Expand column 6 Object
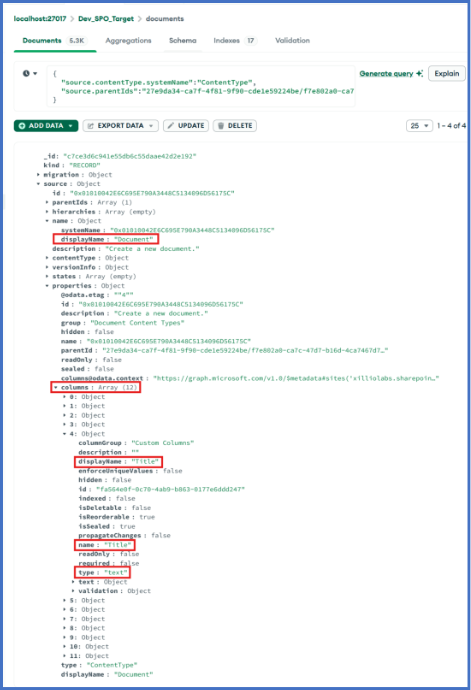The width and height of the screenshot is (471, 690). click(65, 609)
